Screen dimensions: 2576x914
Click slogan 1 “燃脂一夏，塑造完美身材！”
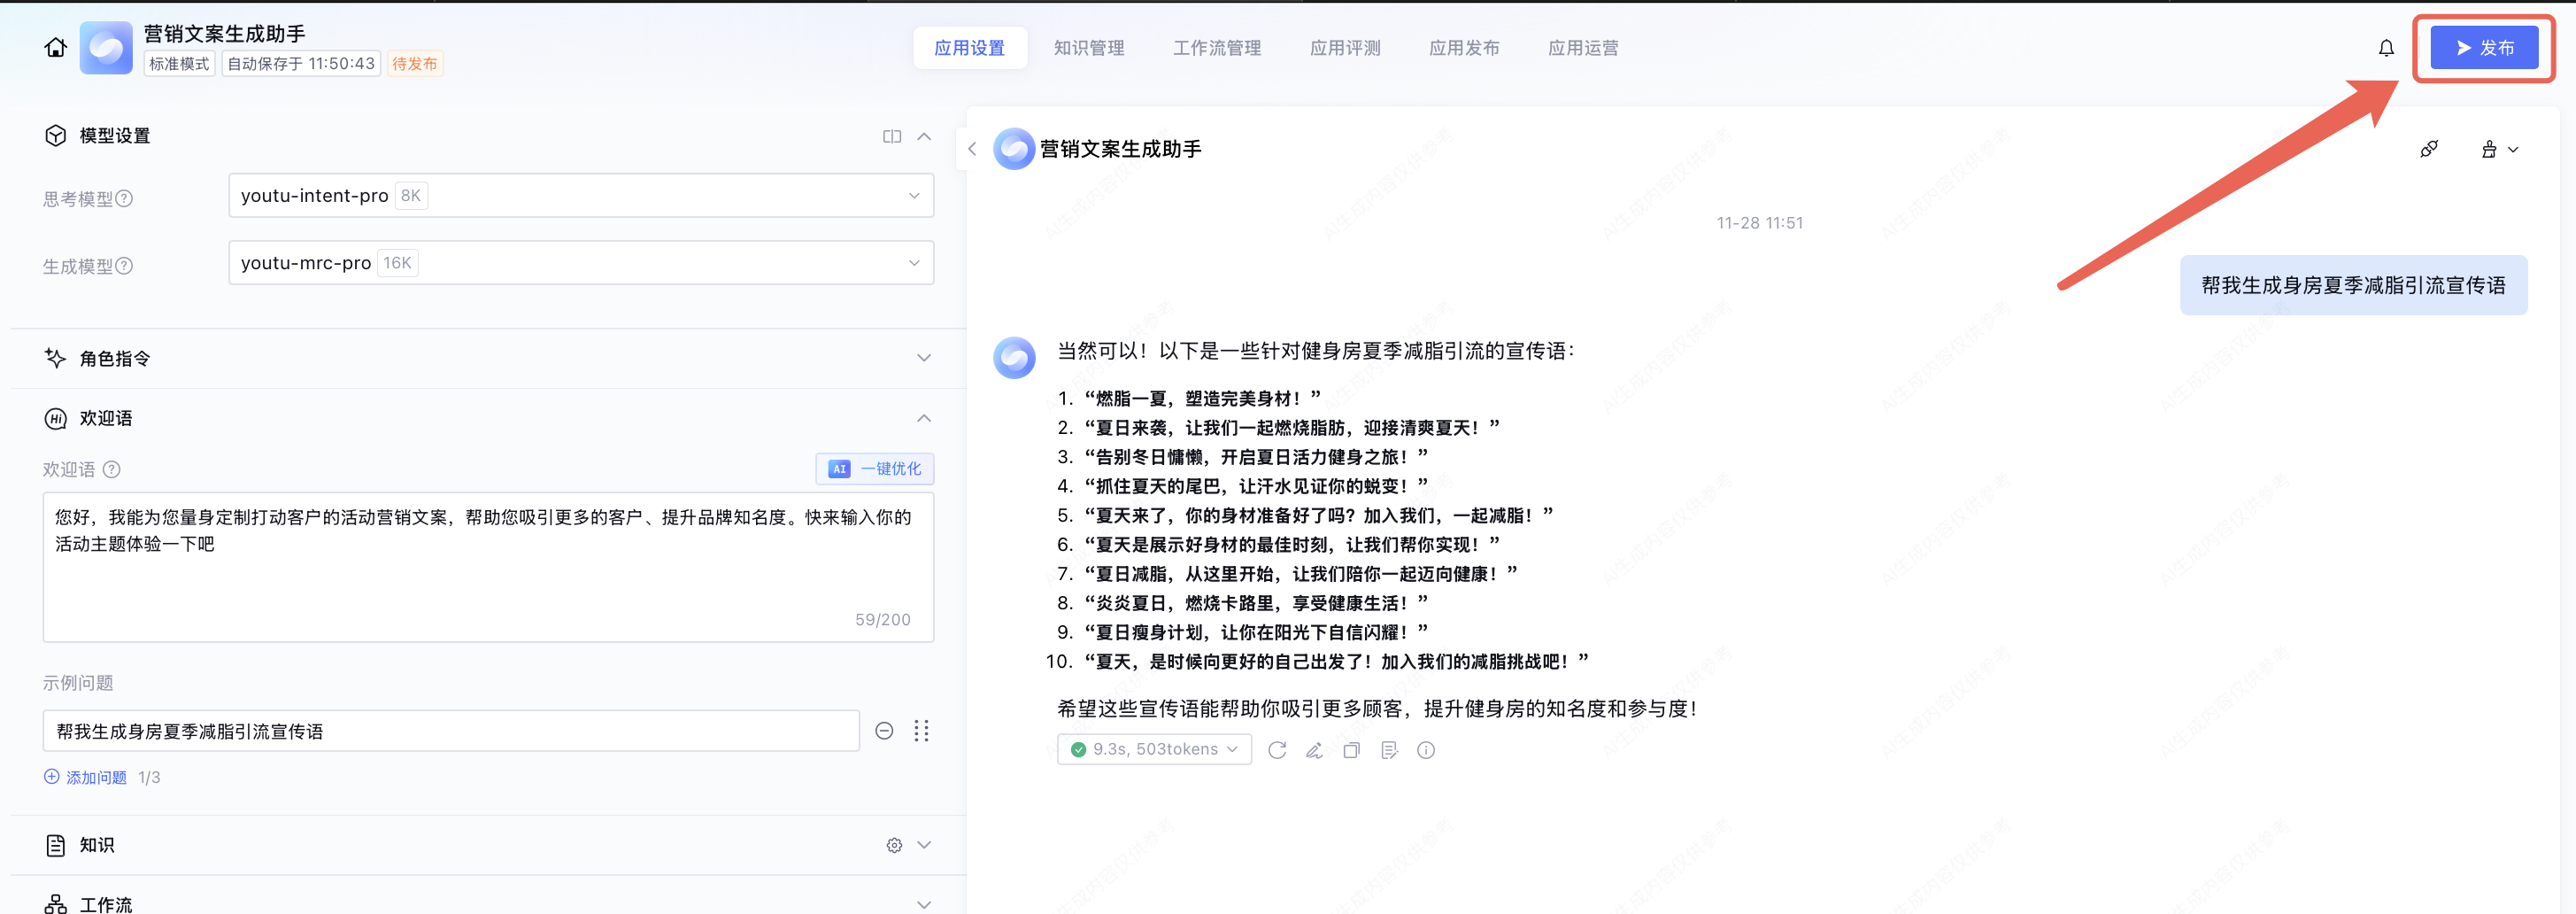pyautogui.click(x=1202, y=398)
